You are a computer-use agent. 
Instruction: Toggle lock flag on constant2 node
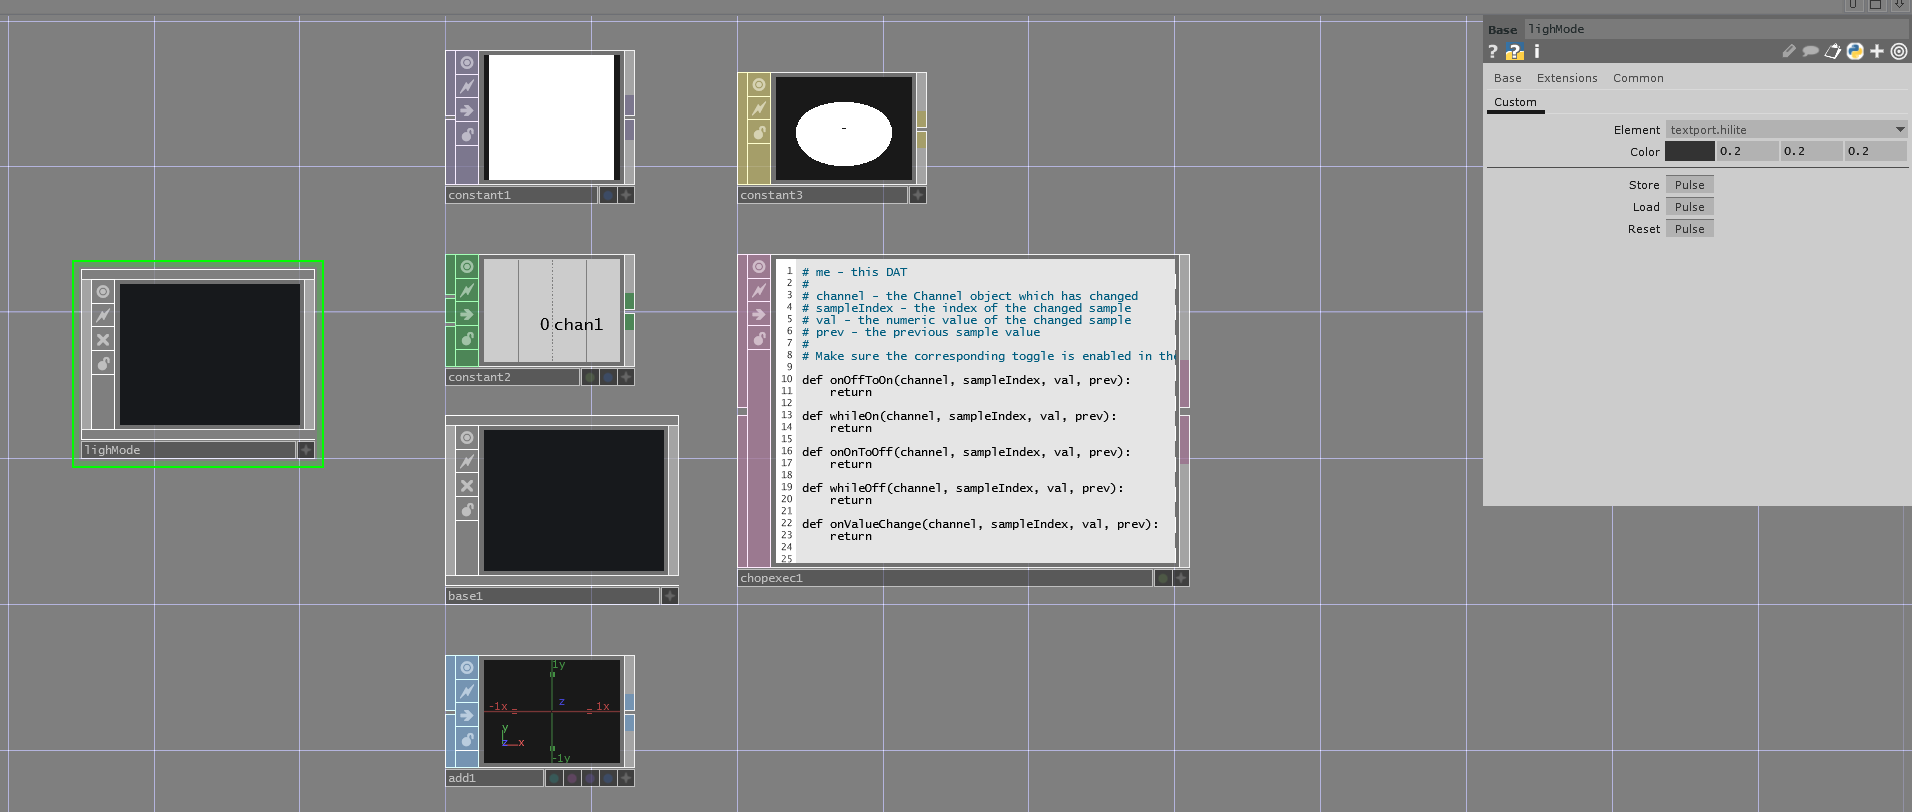[467, 339]
